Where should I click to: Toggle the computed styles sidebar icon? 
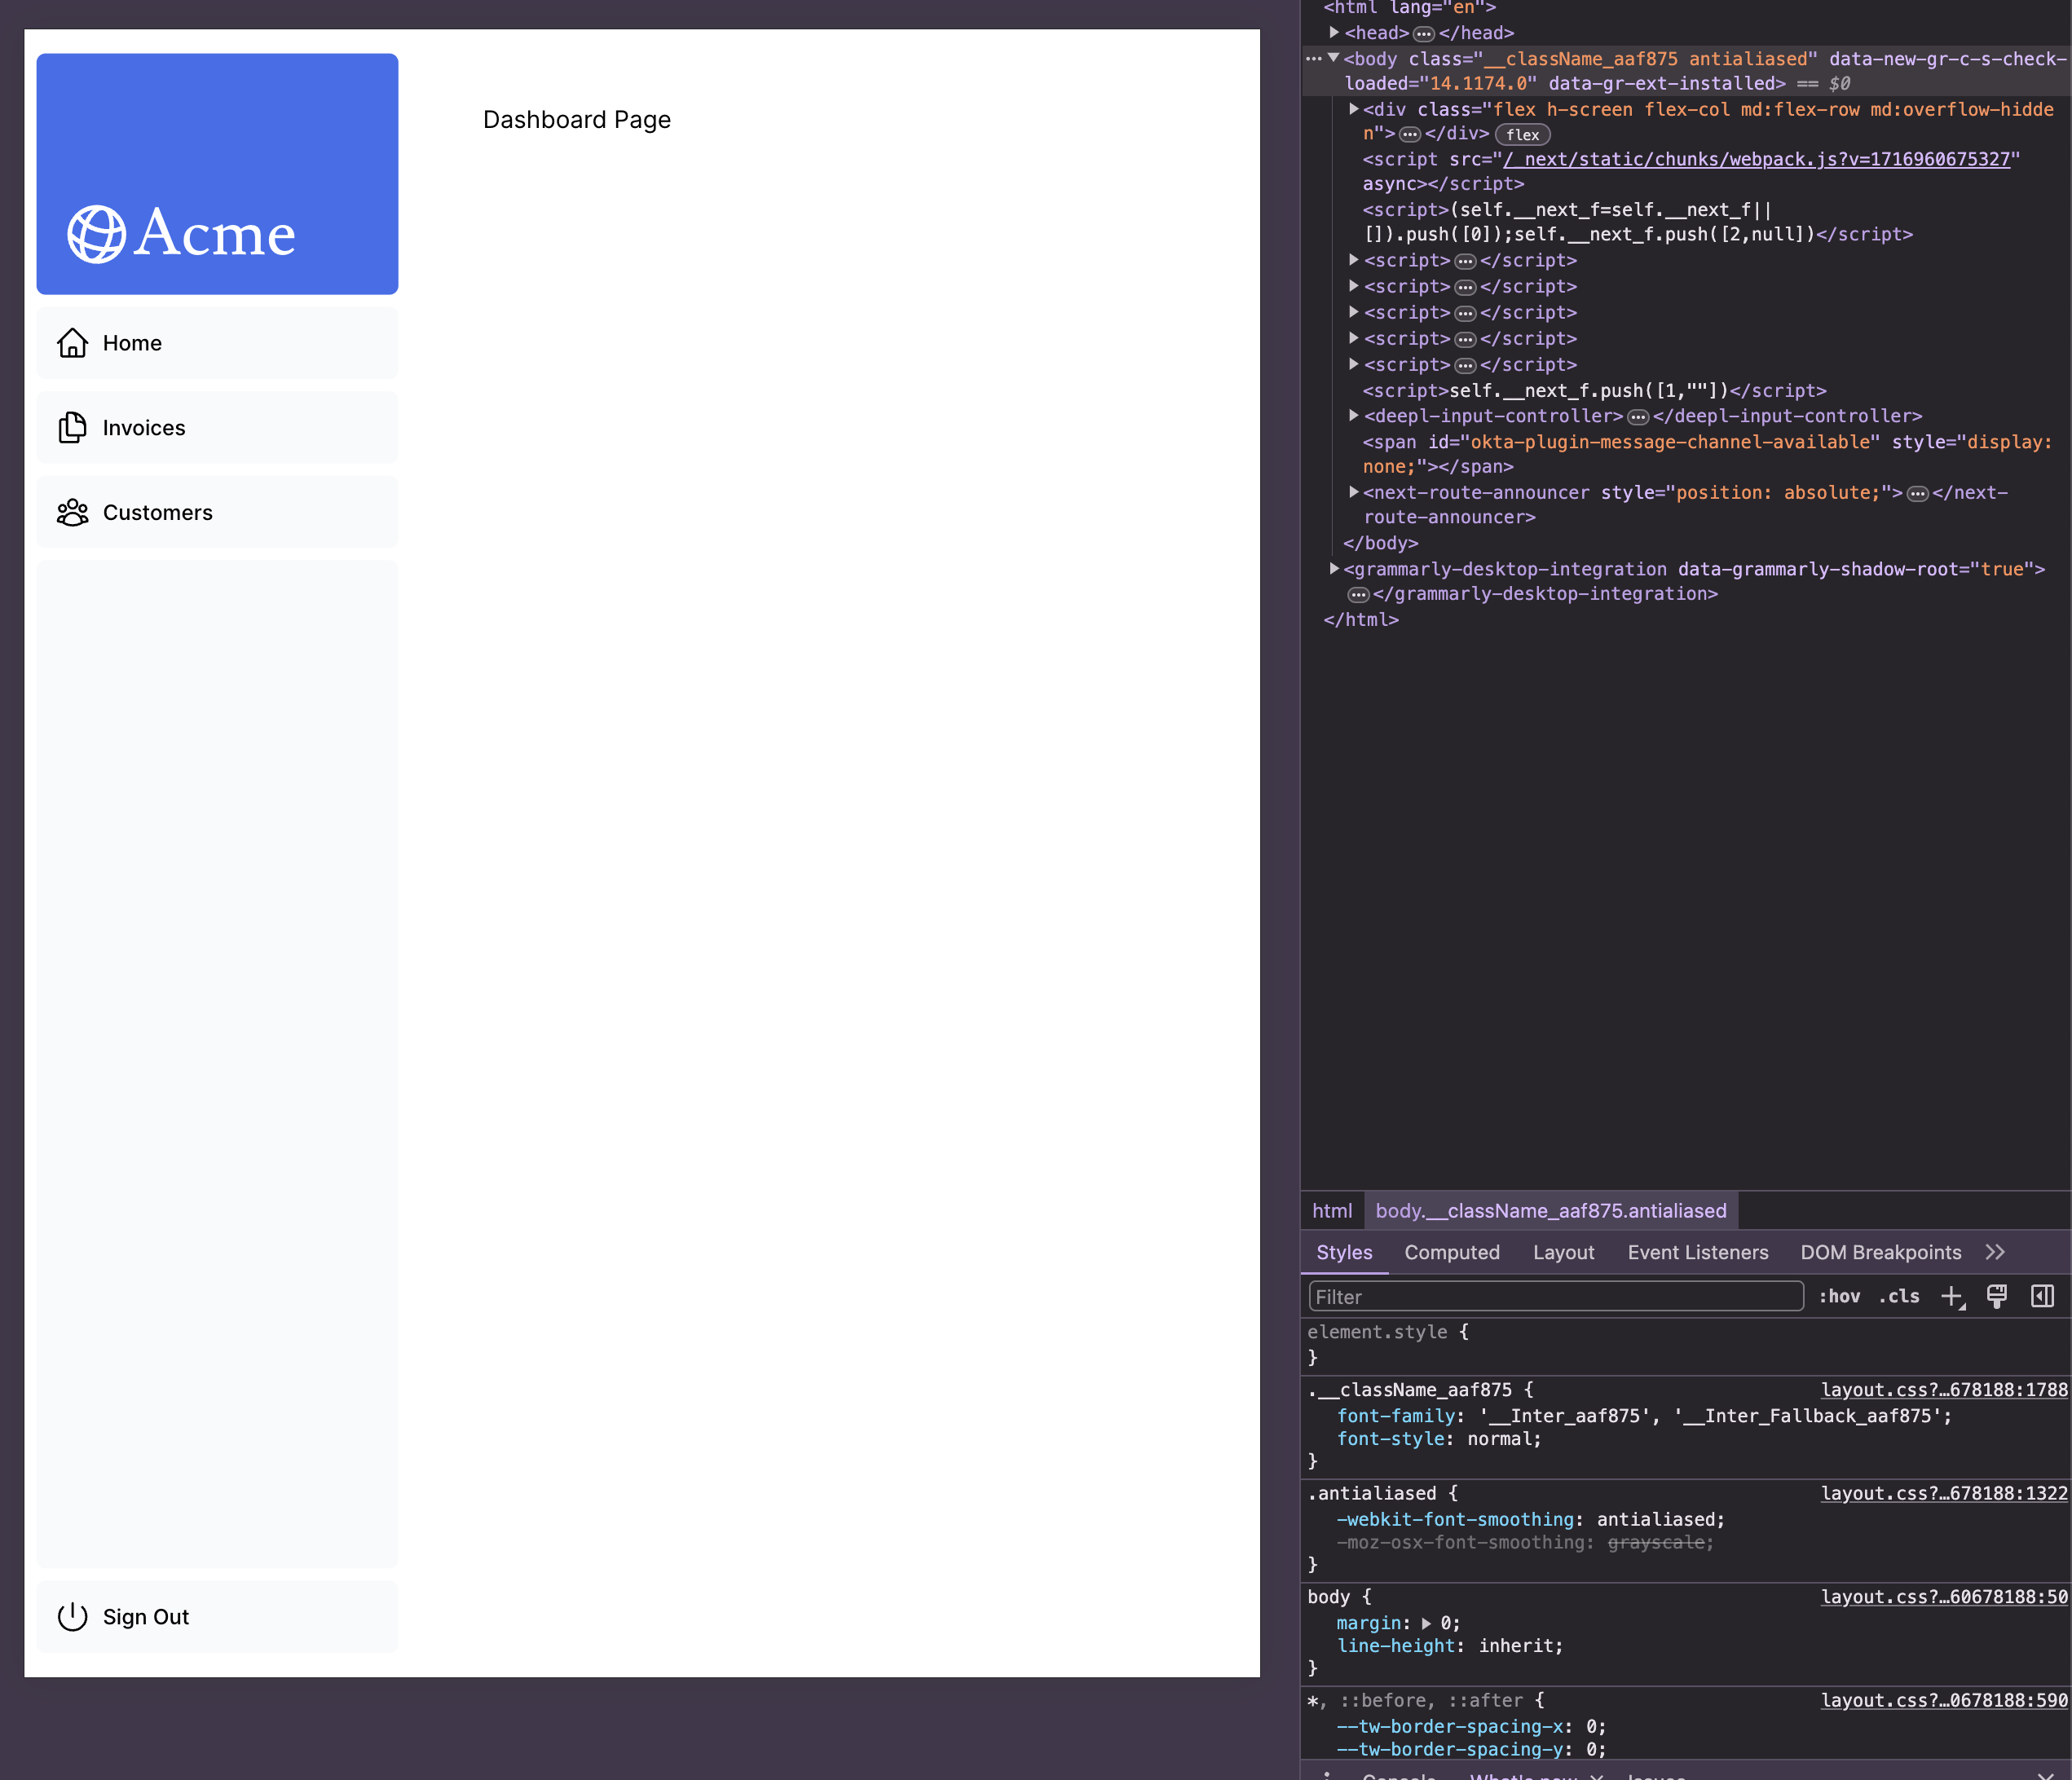point(2042,1297)
